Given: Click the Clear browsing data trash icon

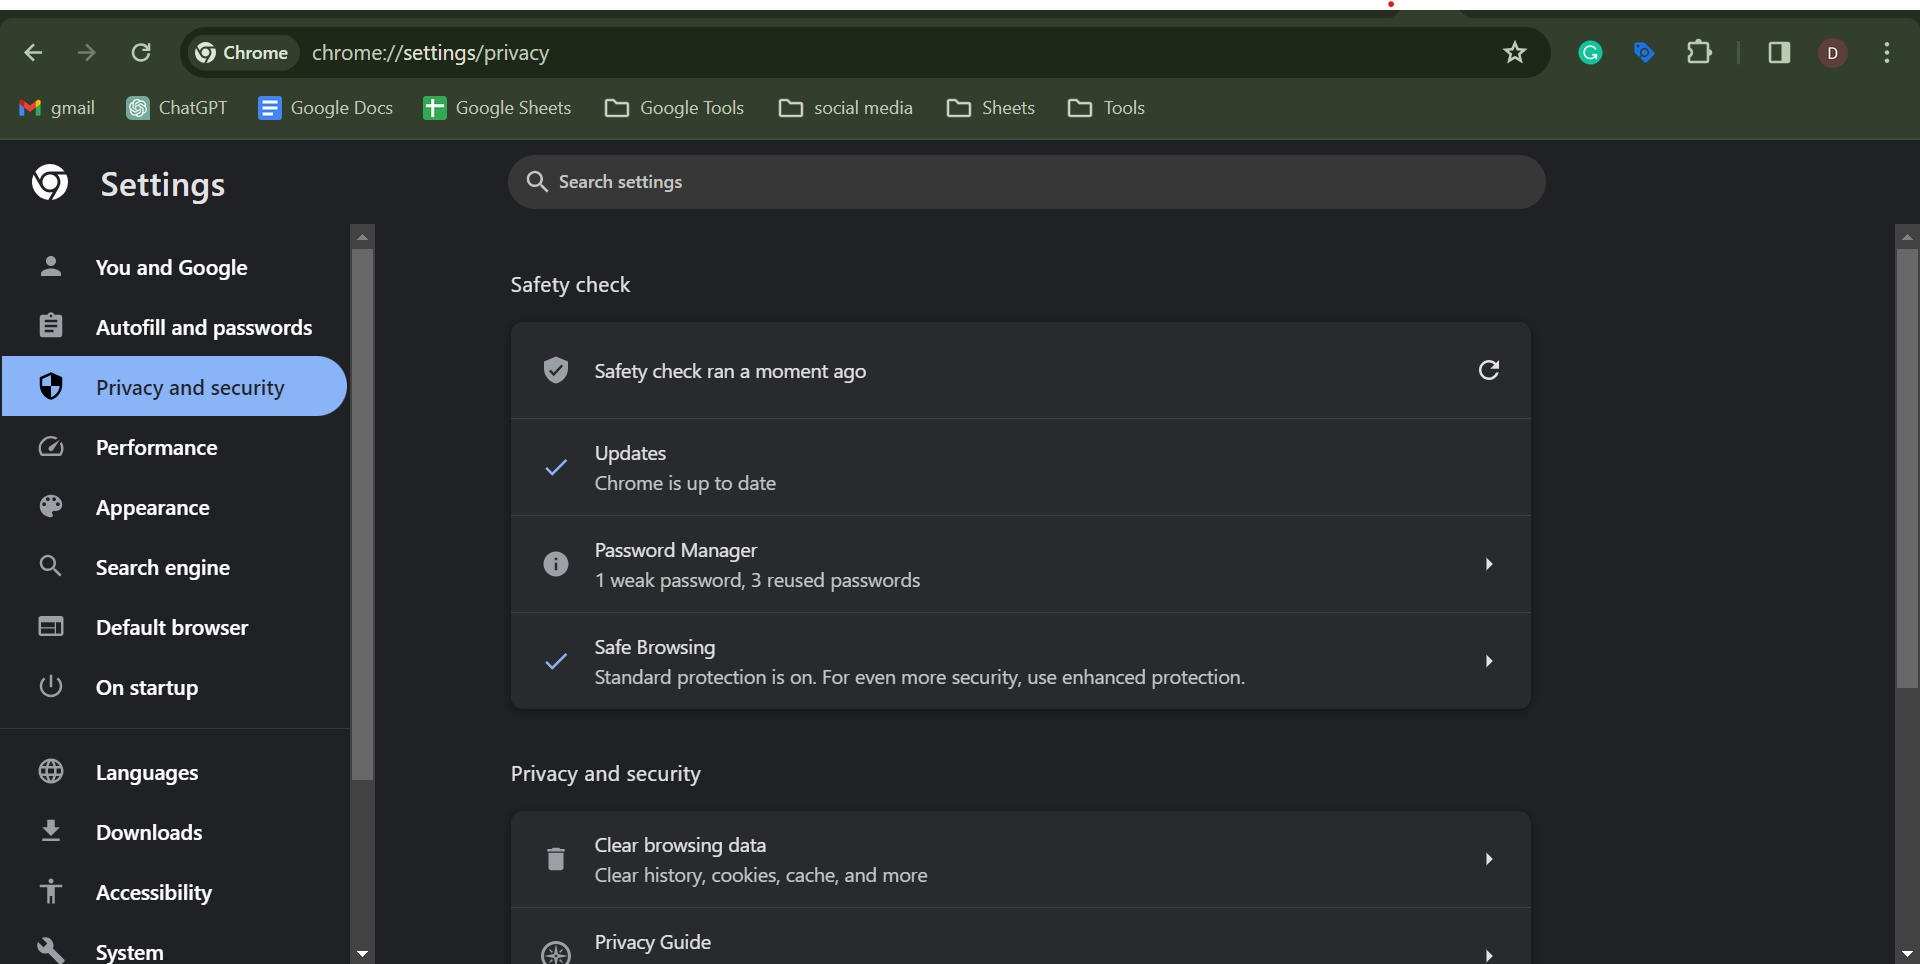Looking at the screenshot, I should [556, 858].
